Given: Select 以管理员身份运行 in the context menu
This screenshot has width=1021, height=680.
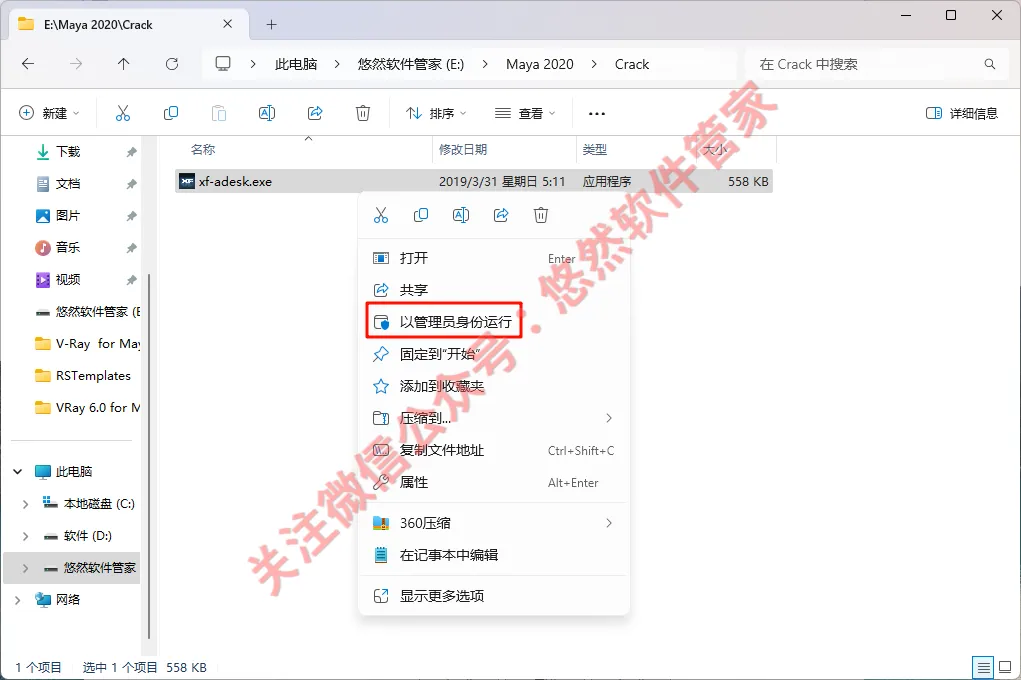Looking at the screenshot, I should point(494,322).
